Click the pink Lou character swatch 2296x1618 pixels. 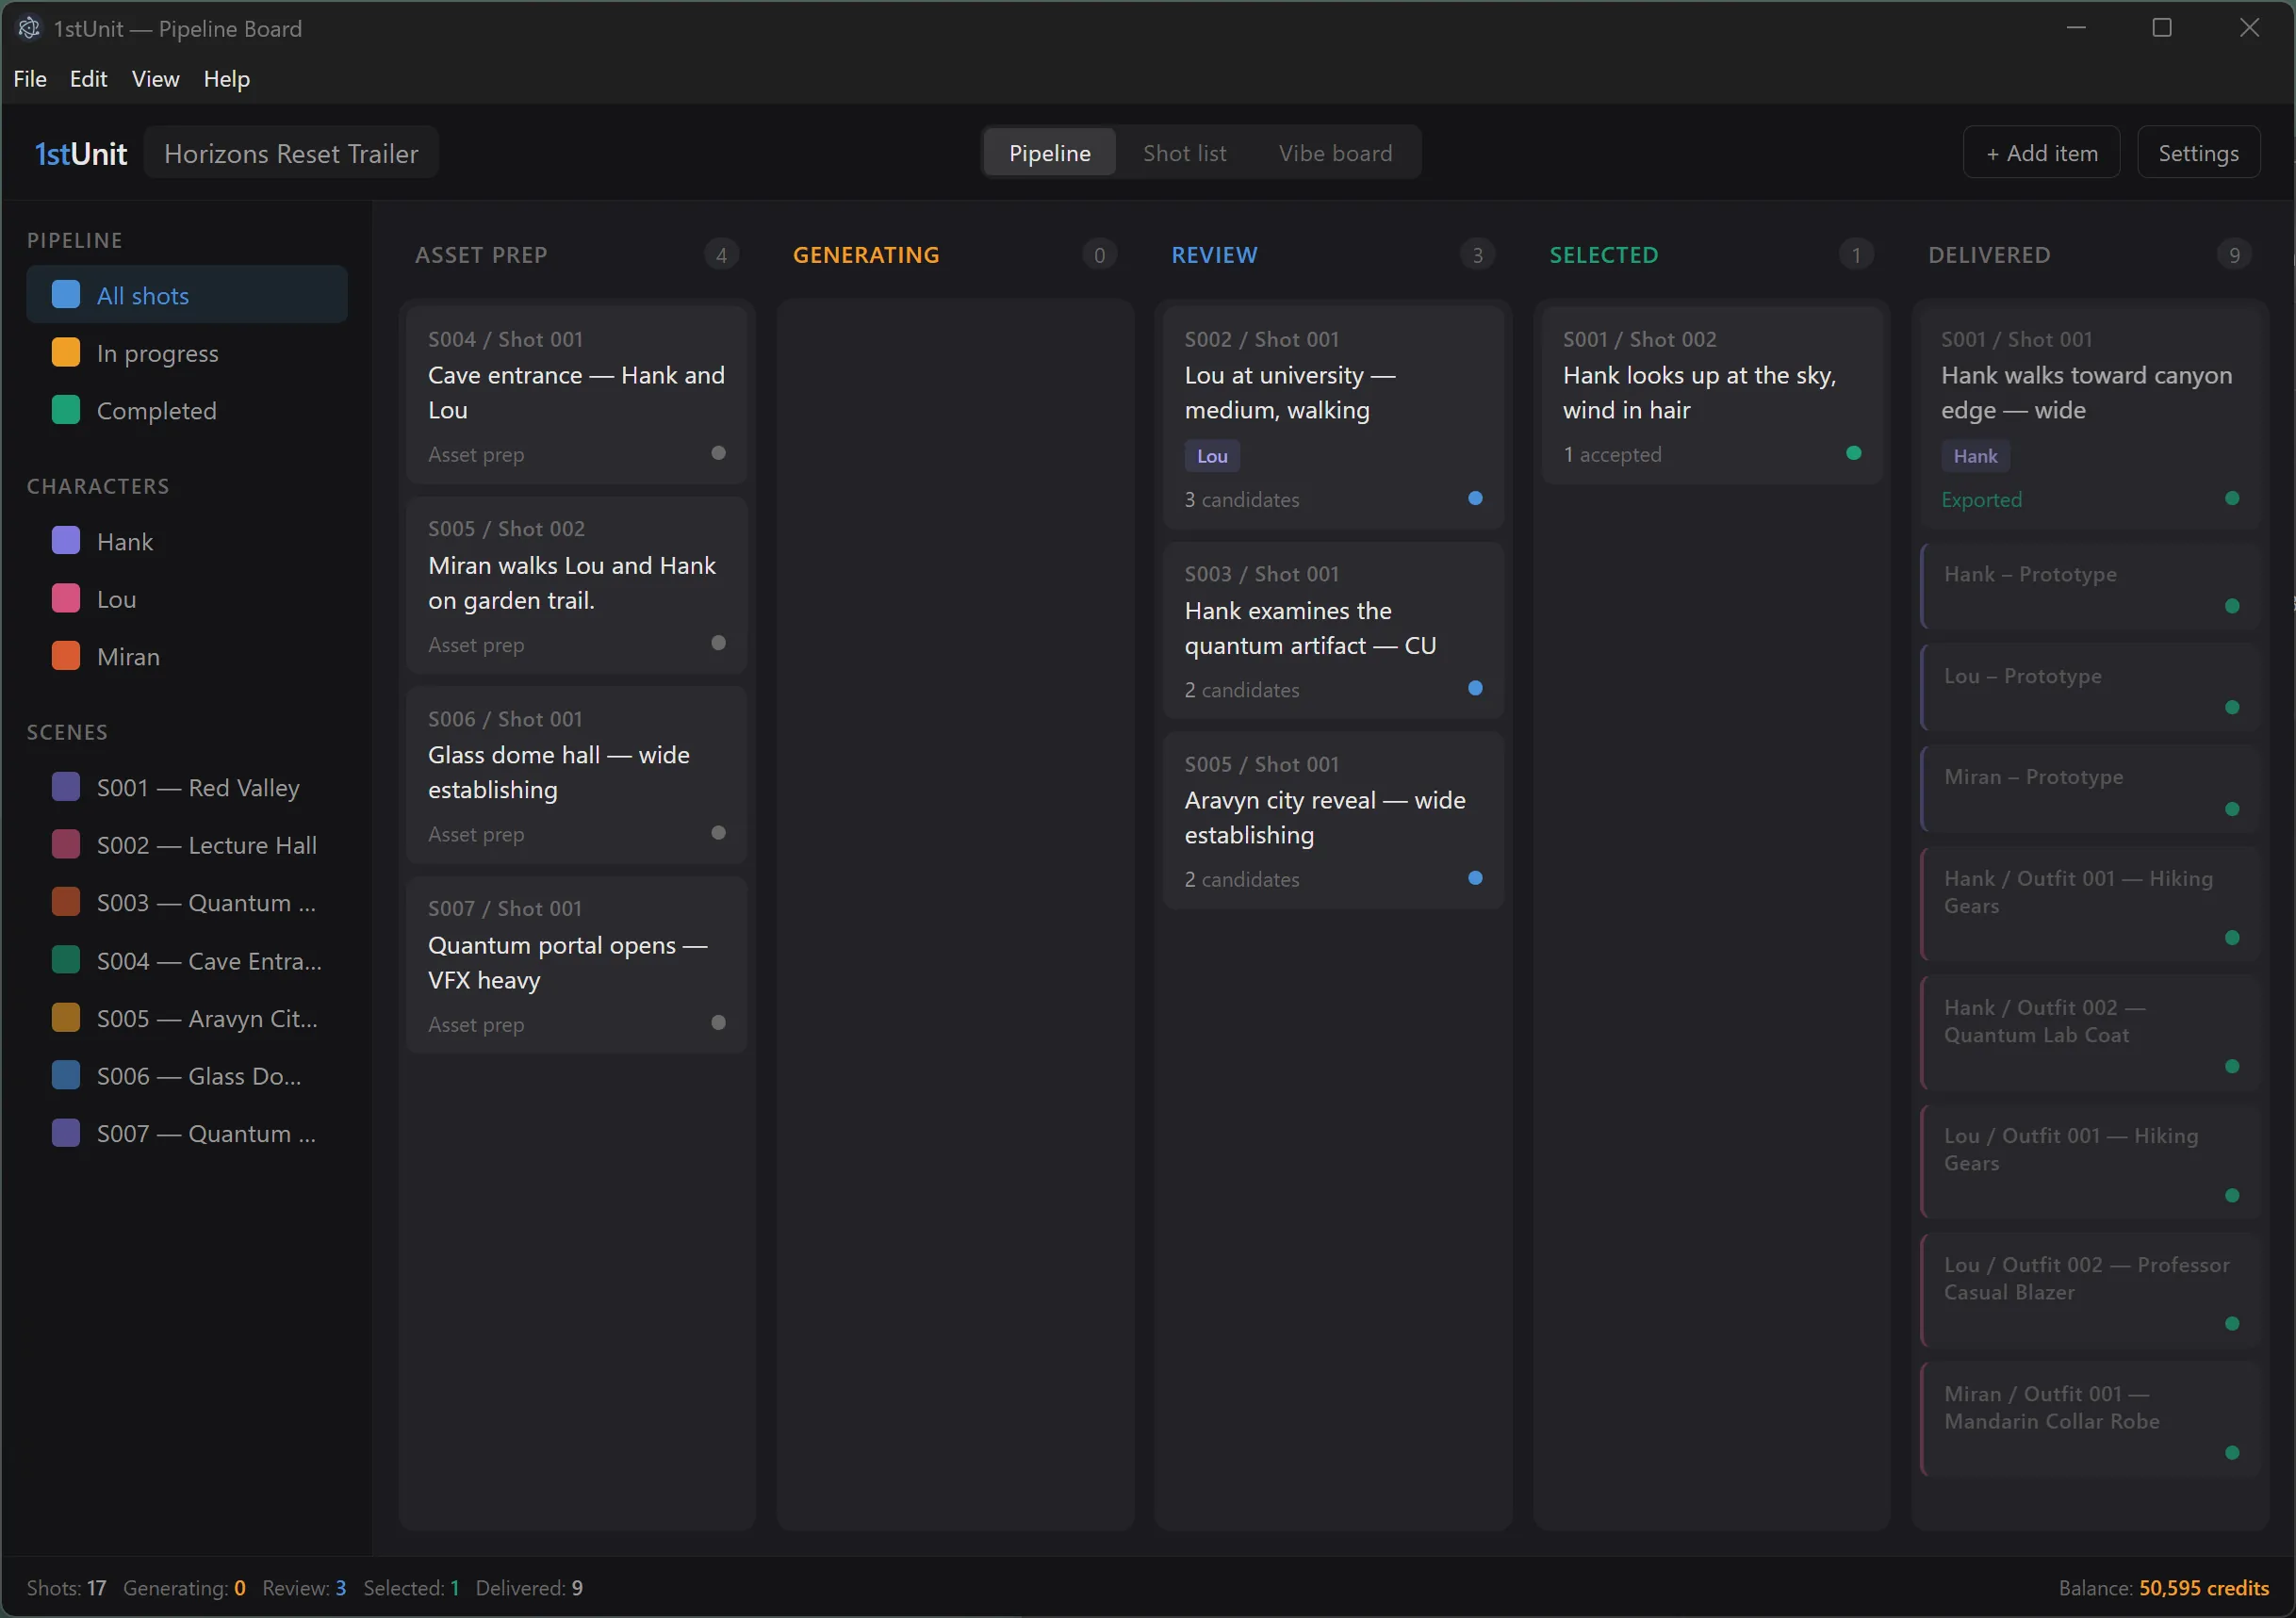(x=66, y=599)
